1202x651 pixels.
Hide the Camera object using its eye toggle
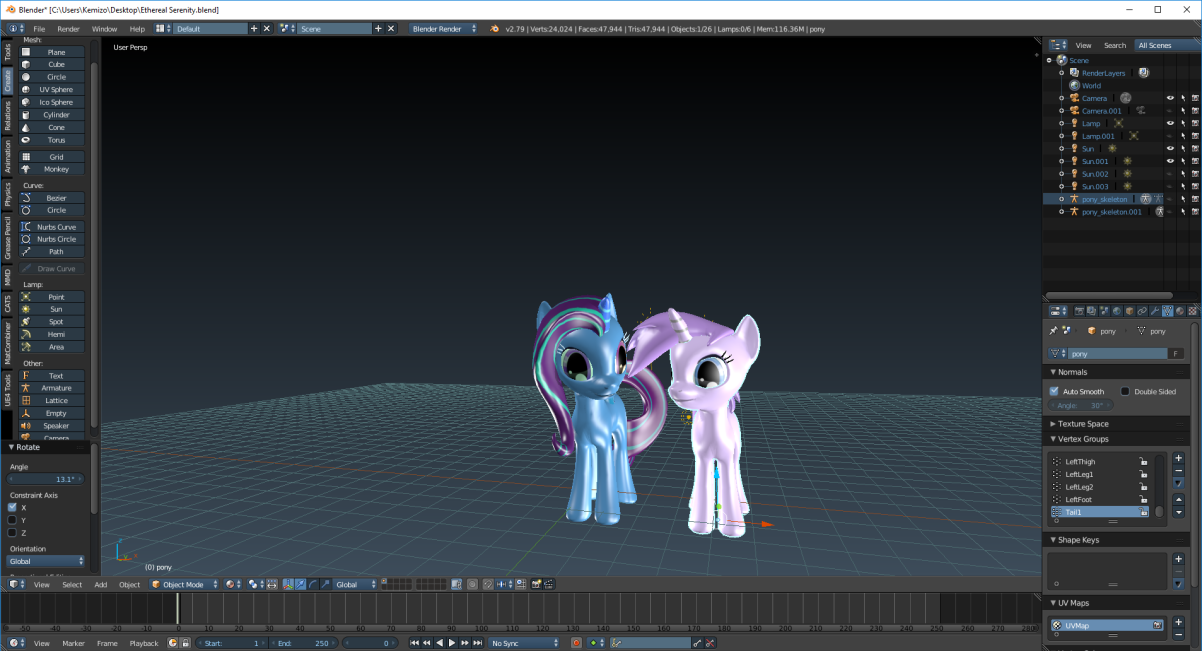(x=1170, y=98)
